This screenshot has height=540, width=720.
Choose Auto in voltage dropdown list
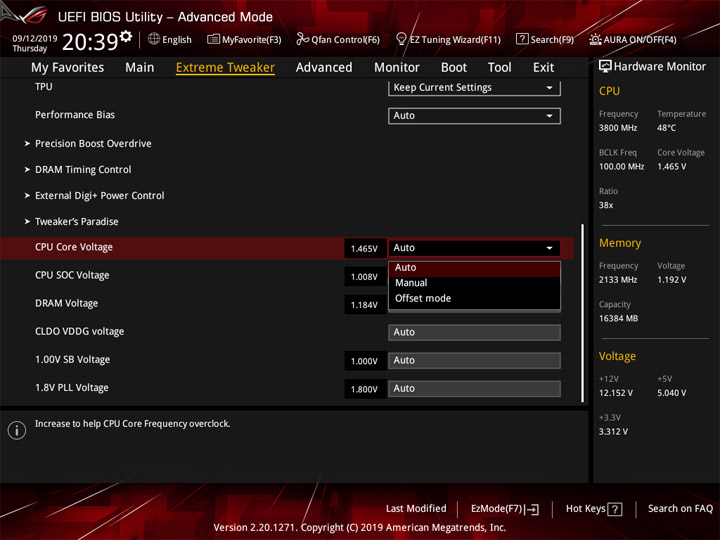(474, 268)
